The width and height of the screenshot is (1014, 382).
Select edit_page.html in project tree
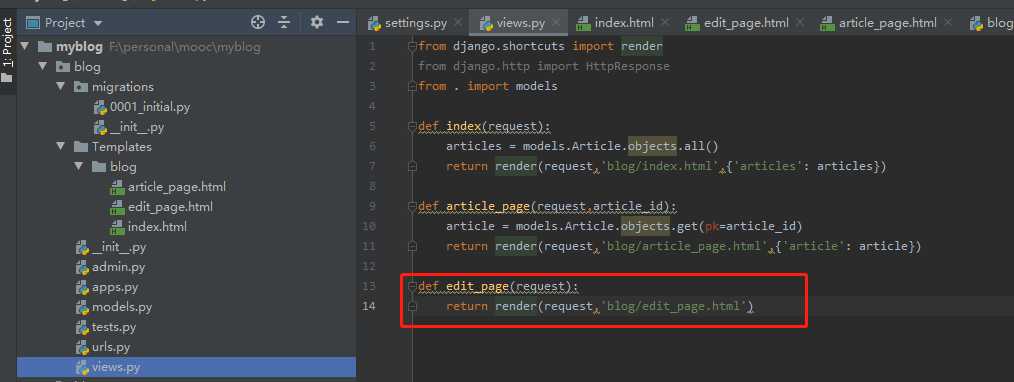tap(170, 207)
